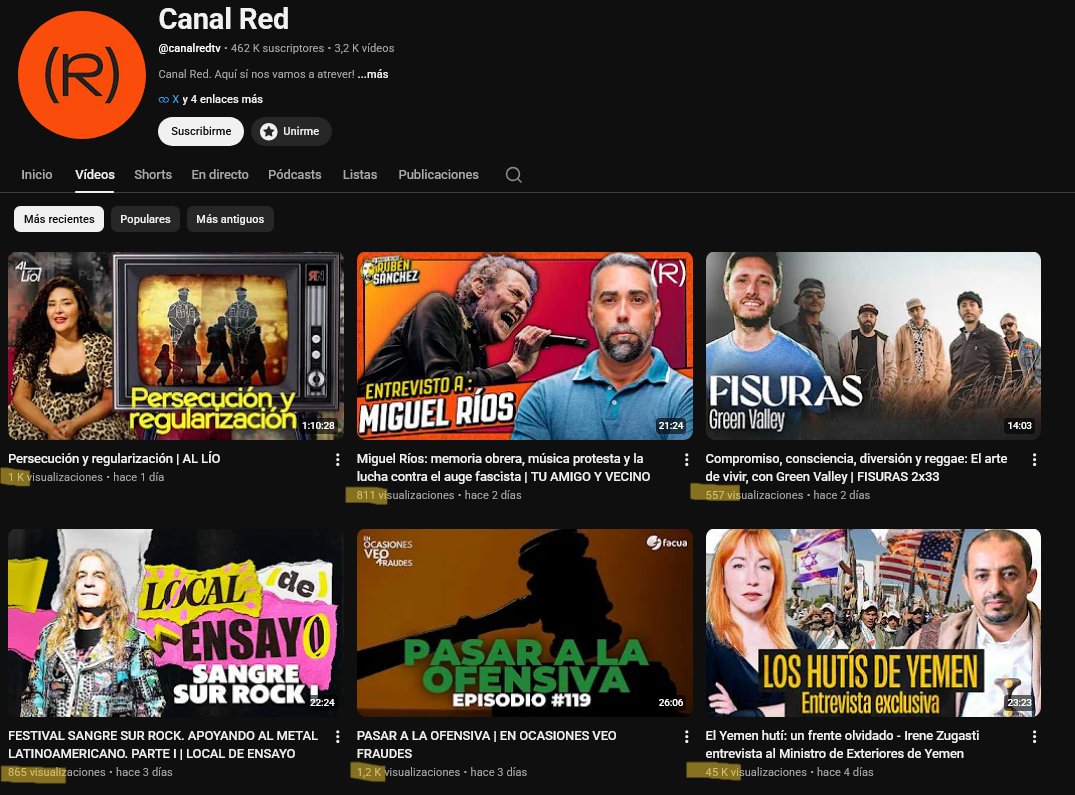Screen dimensions: 1075x795
Task: Select the Populares filter chip
Action: pos(145,219)
